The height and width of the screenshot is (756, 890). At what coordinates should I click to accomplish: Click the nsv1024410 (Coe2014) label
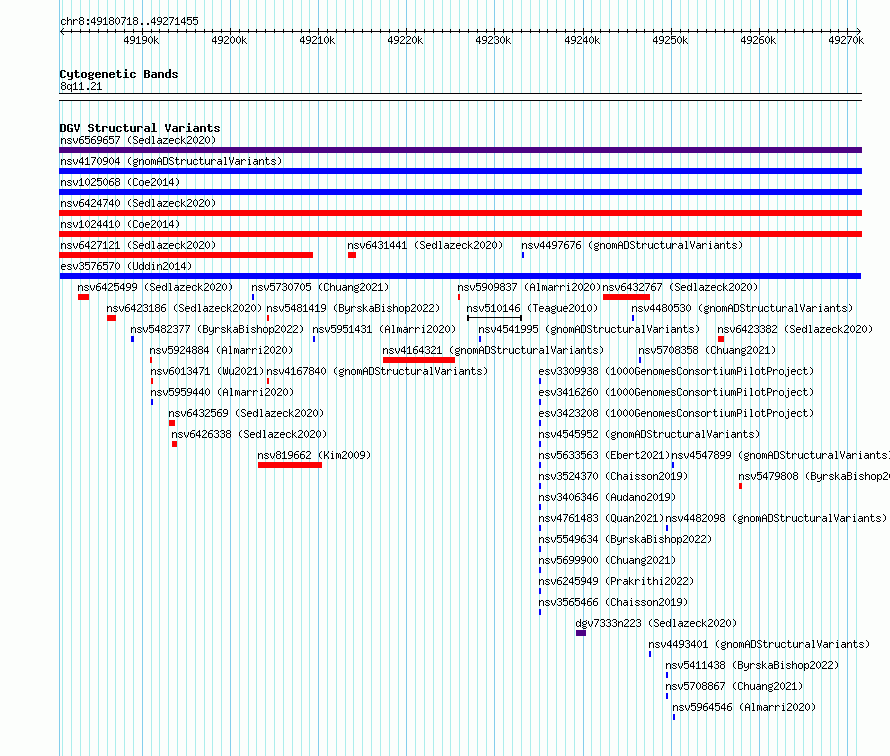coord(120,224)
